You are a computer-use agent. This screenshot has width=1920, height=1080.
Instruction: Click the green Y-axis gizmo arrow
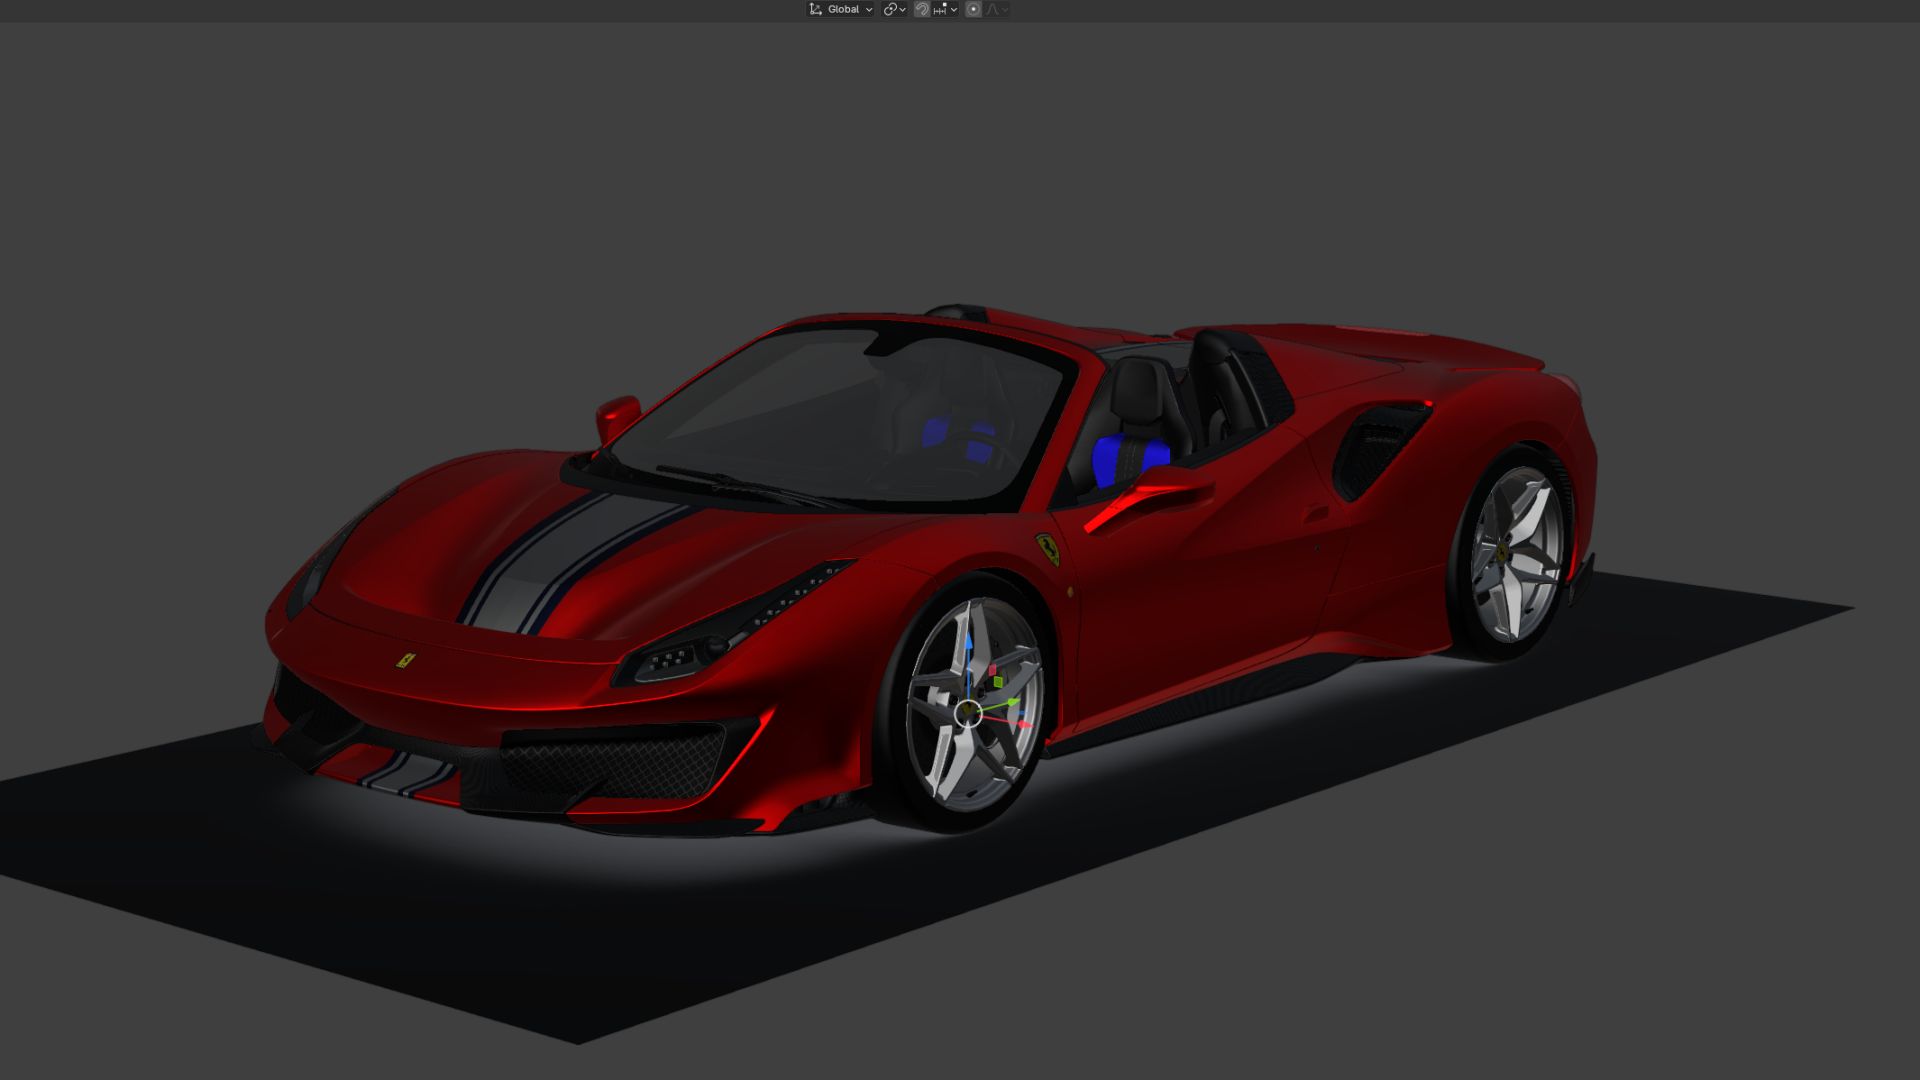[x=1012, y=701]
